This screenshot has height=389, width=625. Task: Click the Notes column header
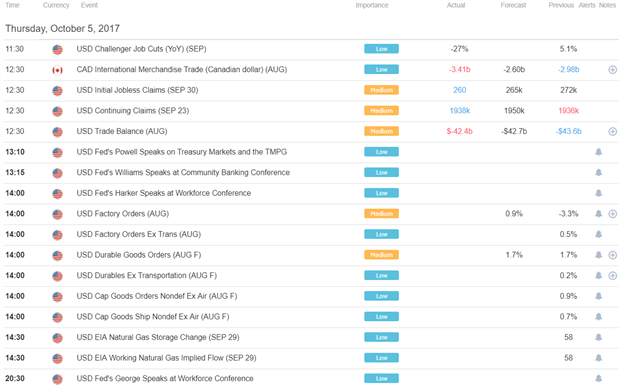pos(607,5)
